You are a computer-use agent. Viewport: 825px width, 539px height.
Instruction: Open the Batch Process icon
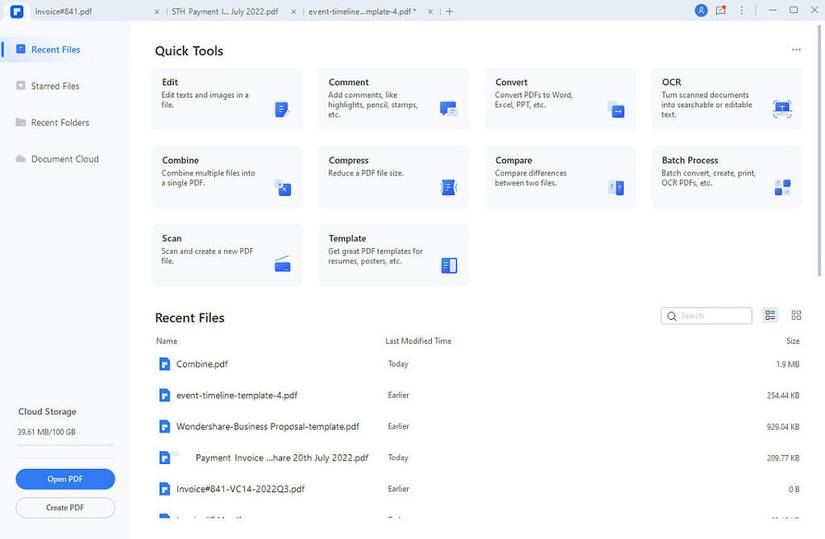click(782, 187)
